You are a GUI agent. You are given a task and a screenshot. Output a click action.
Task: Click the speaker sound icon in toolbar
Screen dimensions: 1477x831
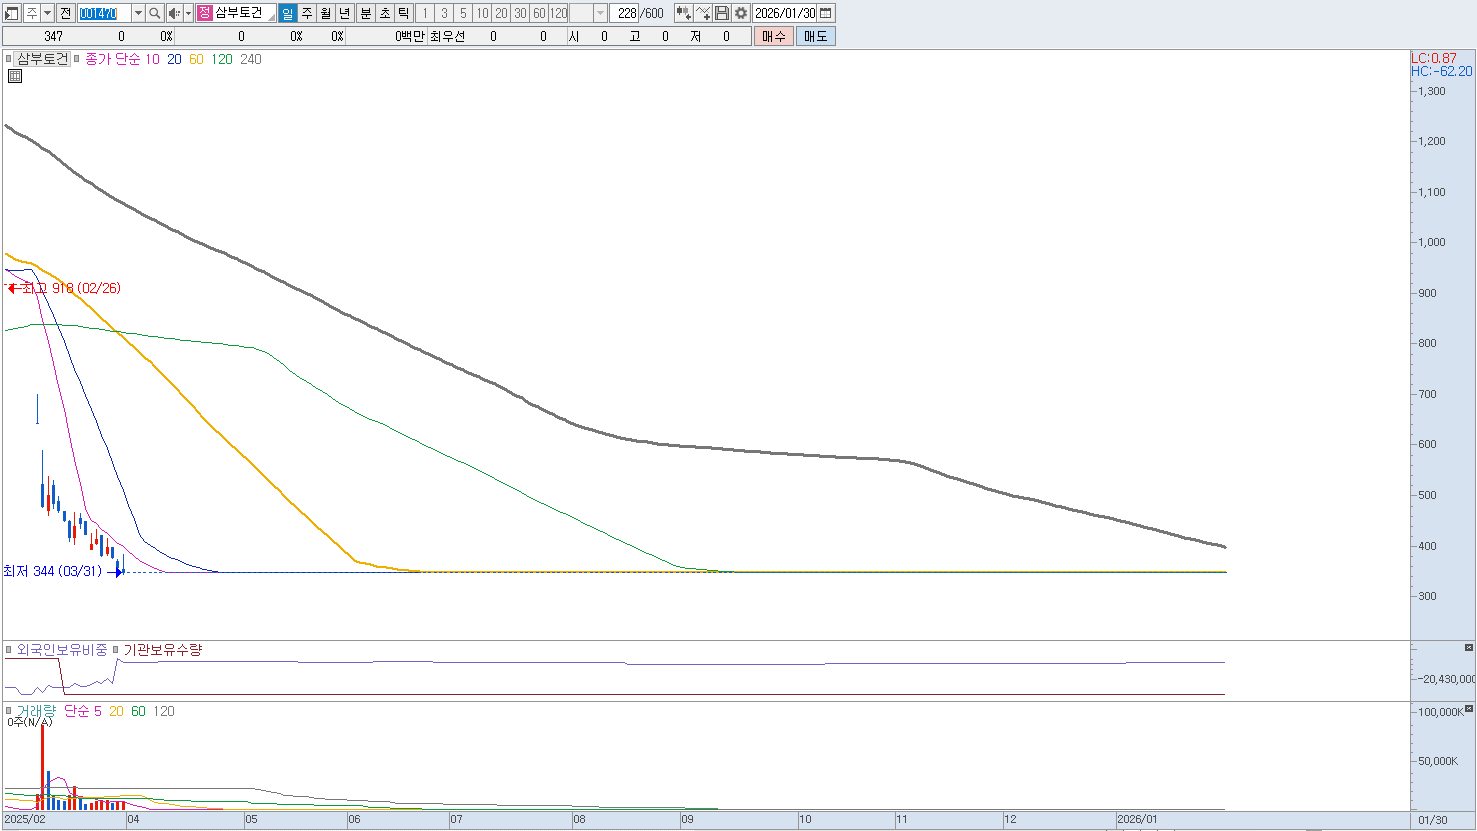pyautogui.click(x=174, y=13)
